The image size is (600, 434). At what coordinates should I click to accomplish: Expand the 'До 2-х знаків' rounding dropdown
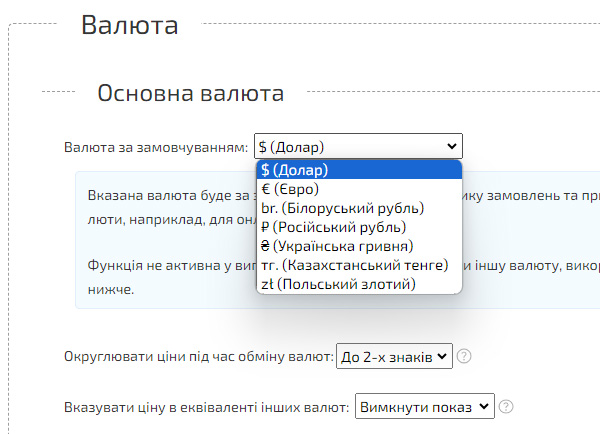coord(395,356)
